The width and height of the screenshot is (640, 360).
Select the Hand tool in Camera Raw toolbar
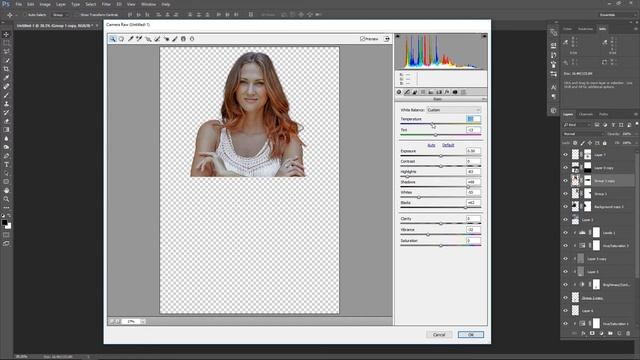click(x=121, y=39)
